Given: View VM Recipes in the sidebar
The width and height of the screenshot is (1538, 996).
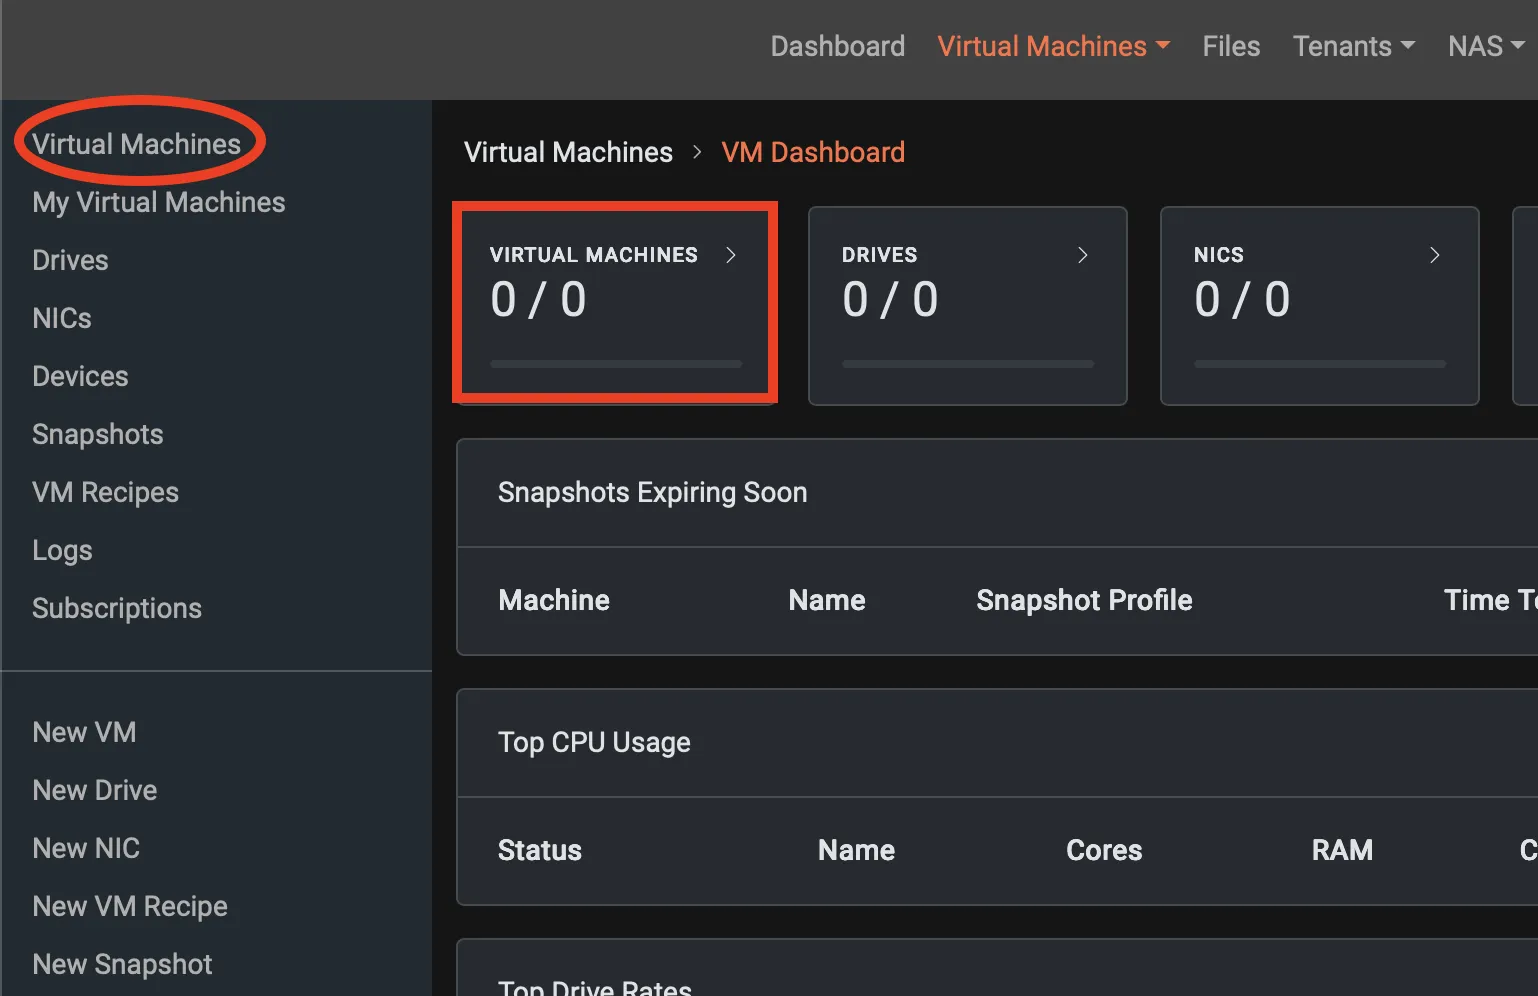Looking at the screenshot, I should (x=105, y=492).
